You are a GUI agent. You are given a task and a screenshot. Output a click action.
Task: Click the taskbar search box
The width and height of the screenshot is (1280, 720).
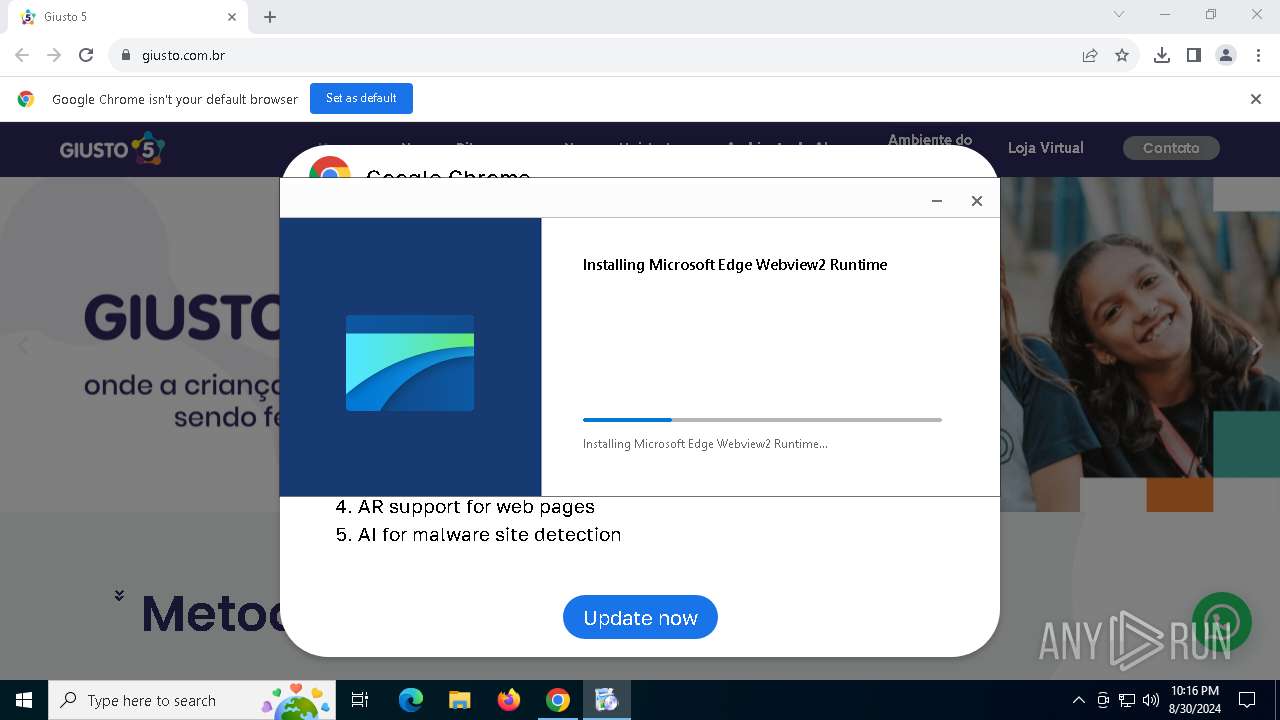coord(192,700)
